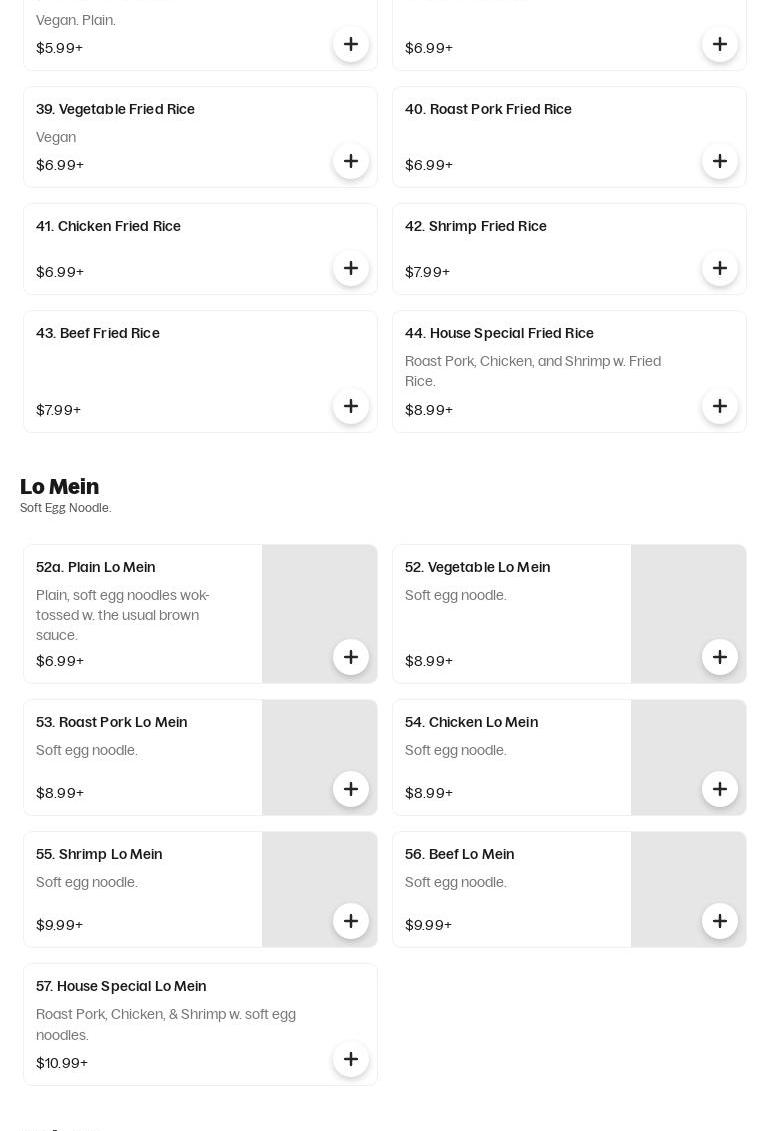Add 52a. Plain Lo Mein to cart
The height and width of the screenshot is (1131, 770).
pos(351,657)
